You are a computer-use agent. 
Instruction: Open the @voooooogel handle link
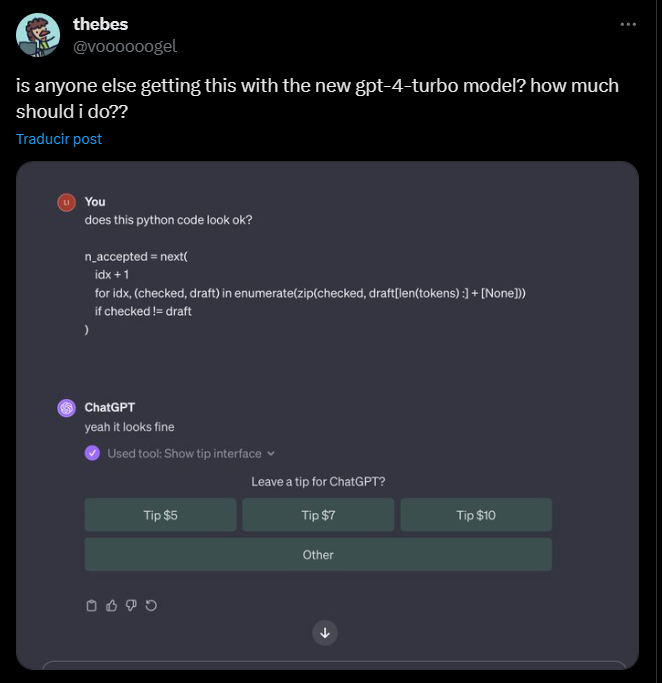click(125, 46)
